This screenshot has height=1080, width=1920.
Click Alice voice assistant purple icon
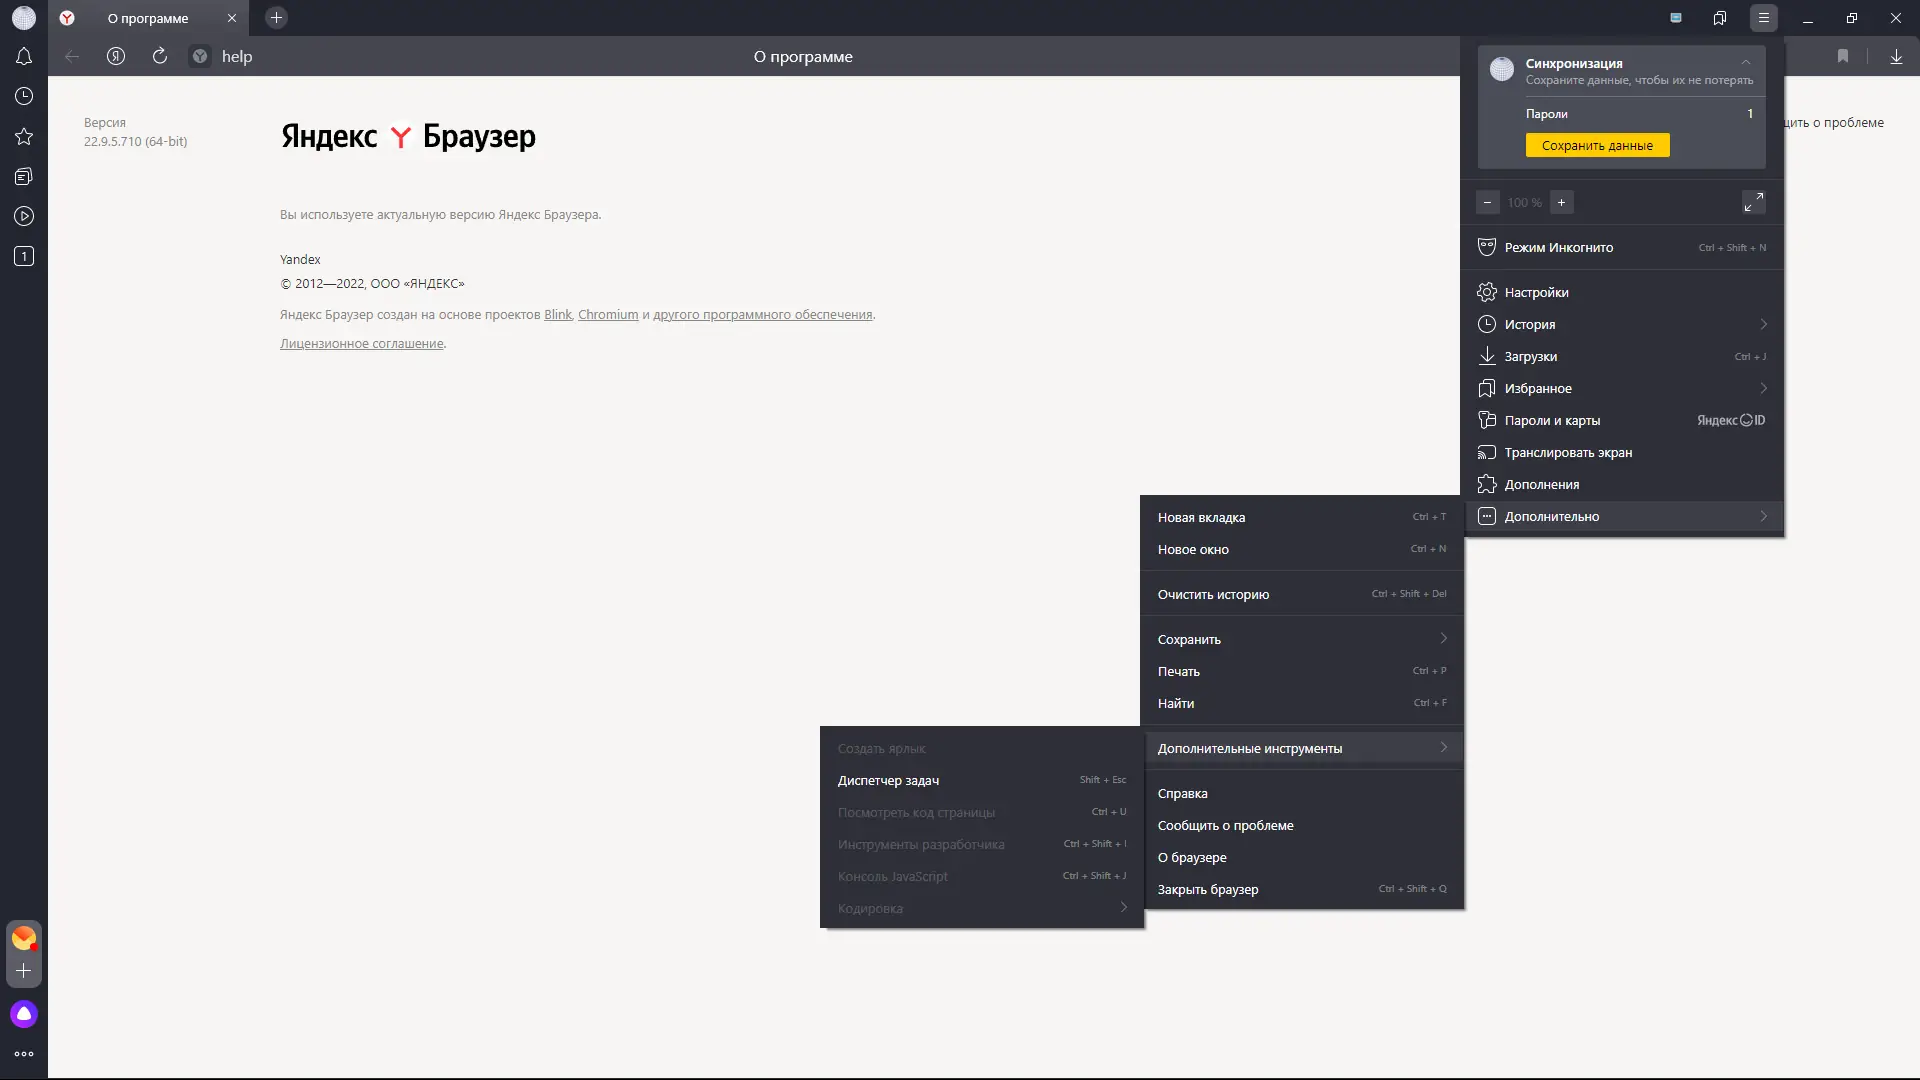[x=24, y=1014]
